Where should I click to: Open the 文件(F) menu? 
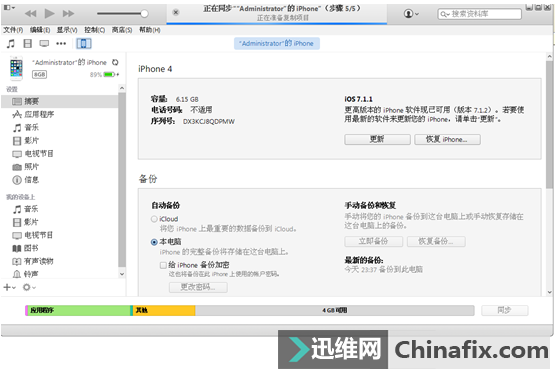[x=13, y=30]
